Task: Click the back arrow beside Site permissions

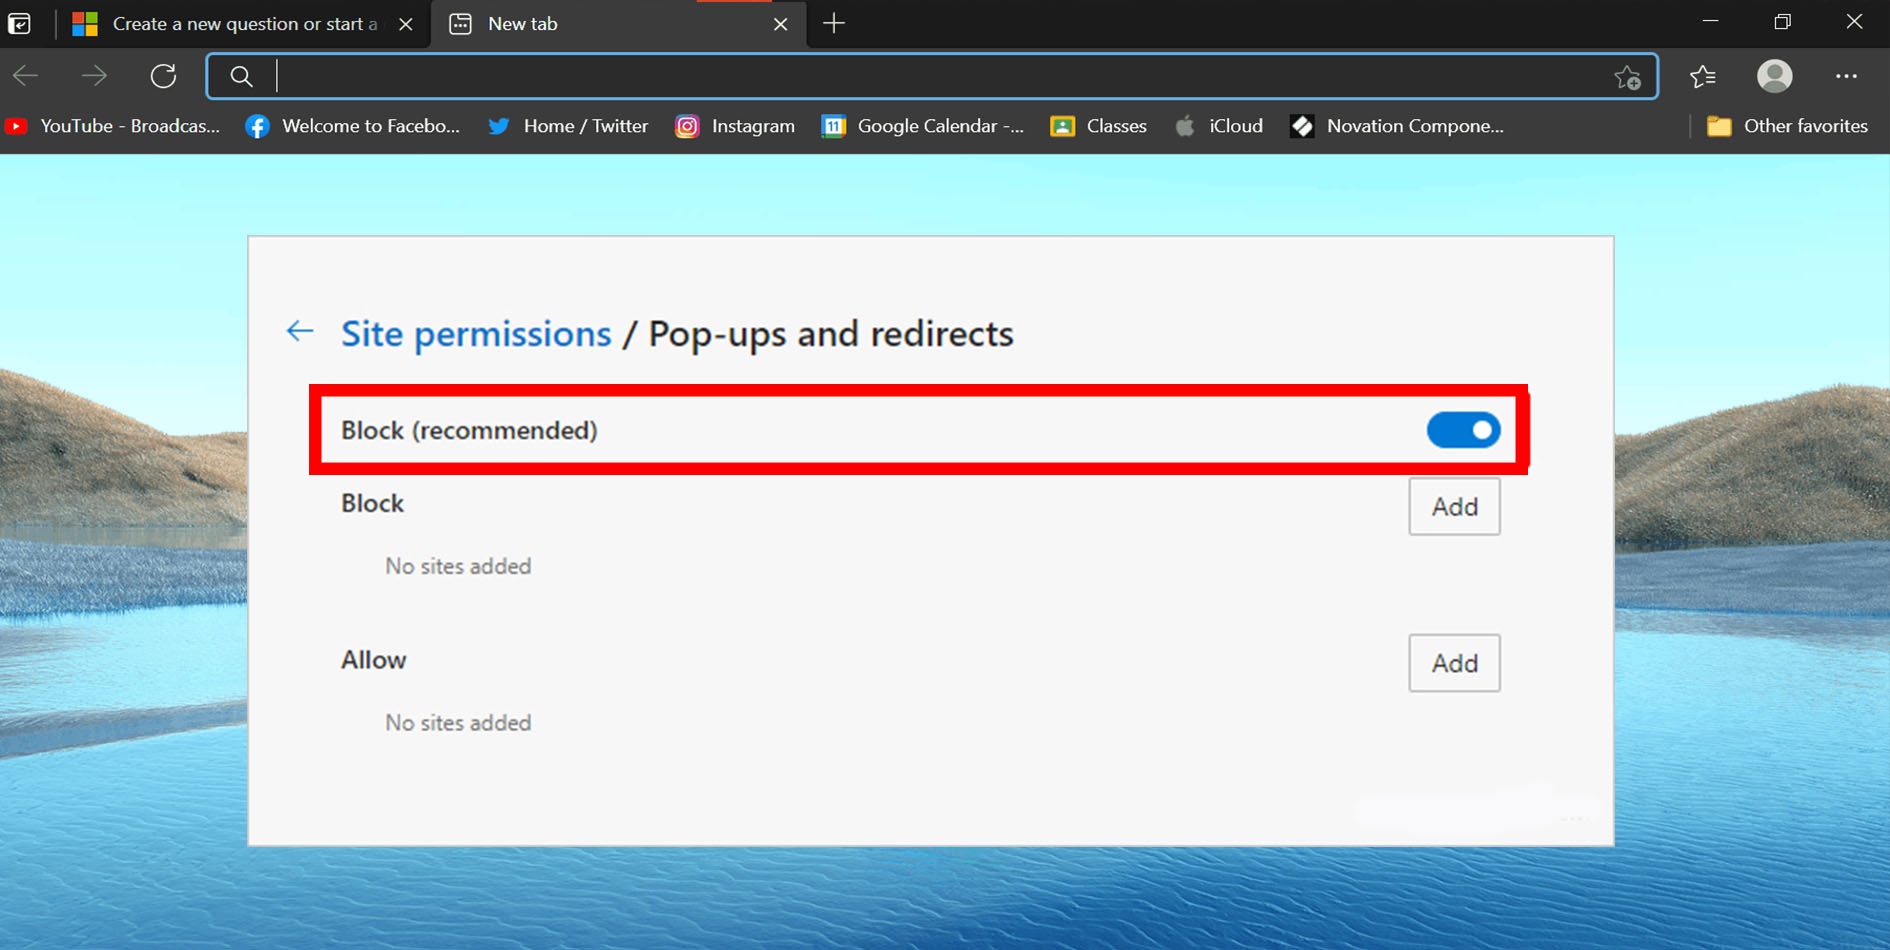Action: (x=300, y=331)
